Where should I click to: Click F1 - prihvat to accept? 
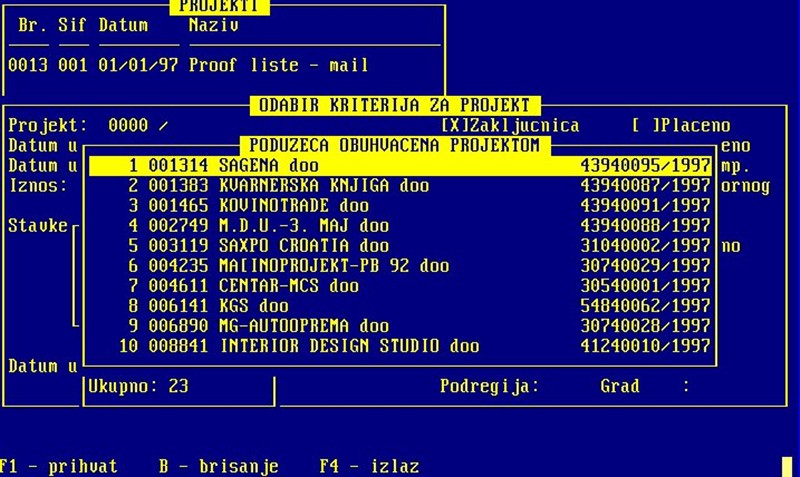pyautogui.click(x=58, y=467)
